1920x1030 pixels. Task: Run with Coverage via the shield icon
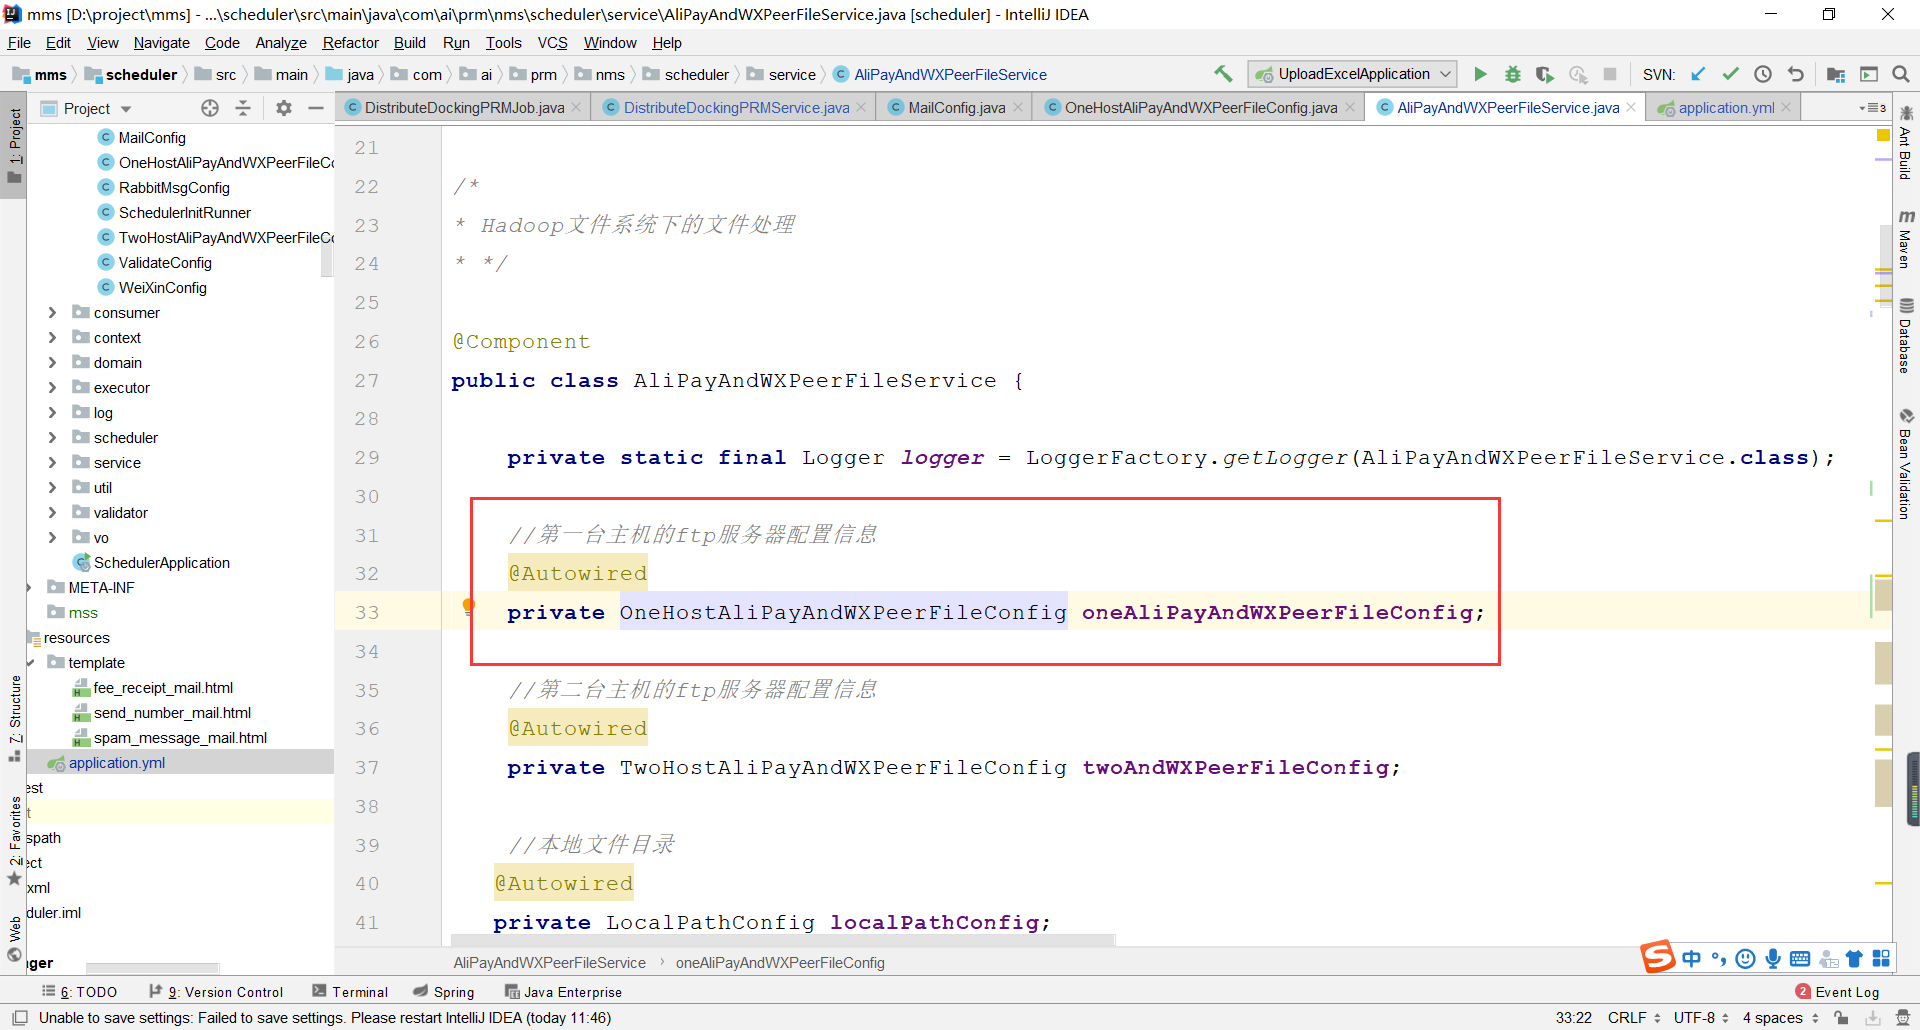(x=1545, y=74)
